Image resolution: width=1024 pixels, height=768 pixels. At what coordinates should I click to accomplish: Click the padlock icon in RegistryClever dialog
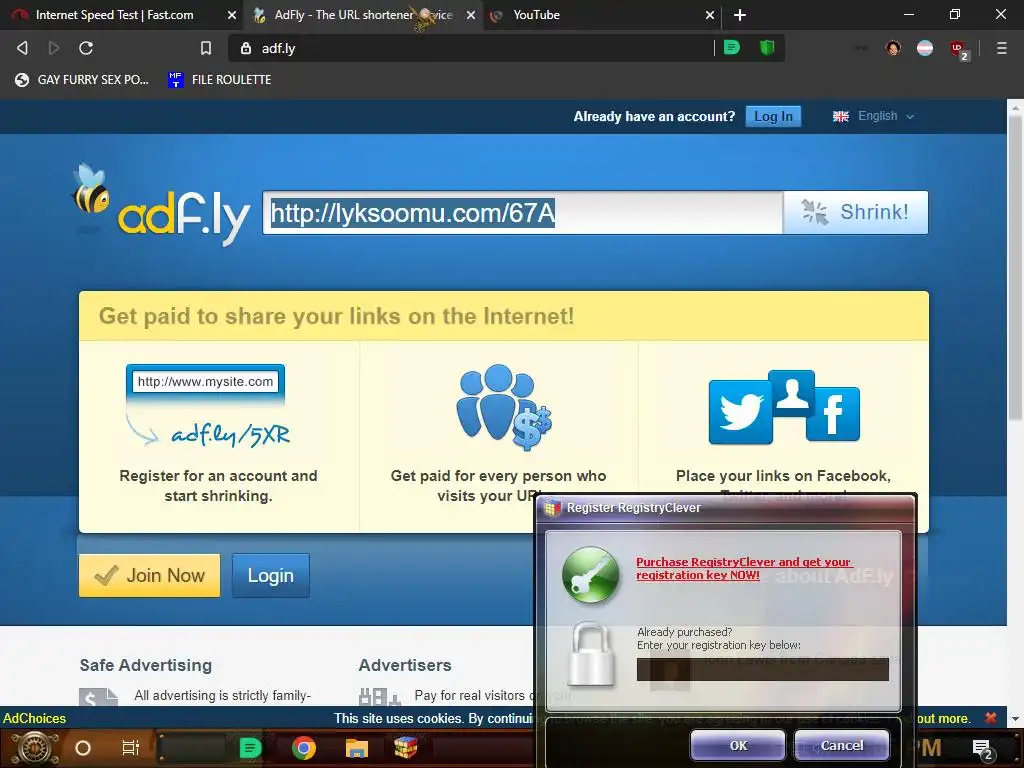coord(591,654)
